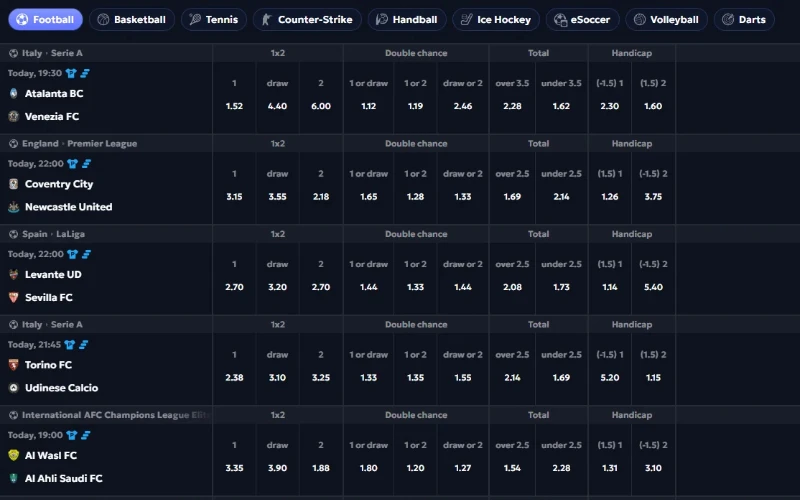Switch to the Basketball tab
This screenshot has width=800, height=500.
coord(132,19)
